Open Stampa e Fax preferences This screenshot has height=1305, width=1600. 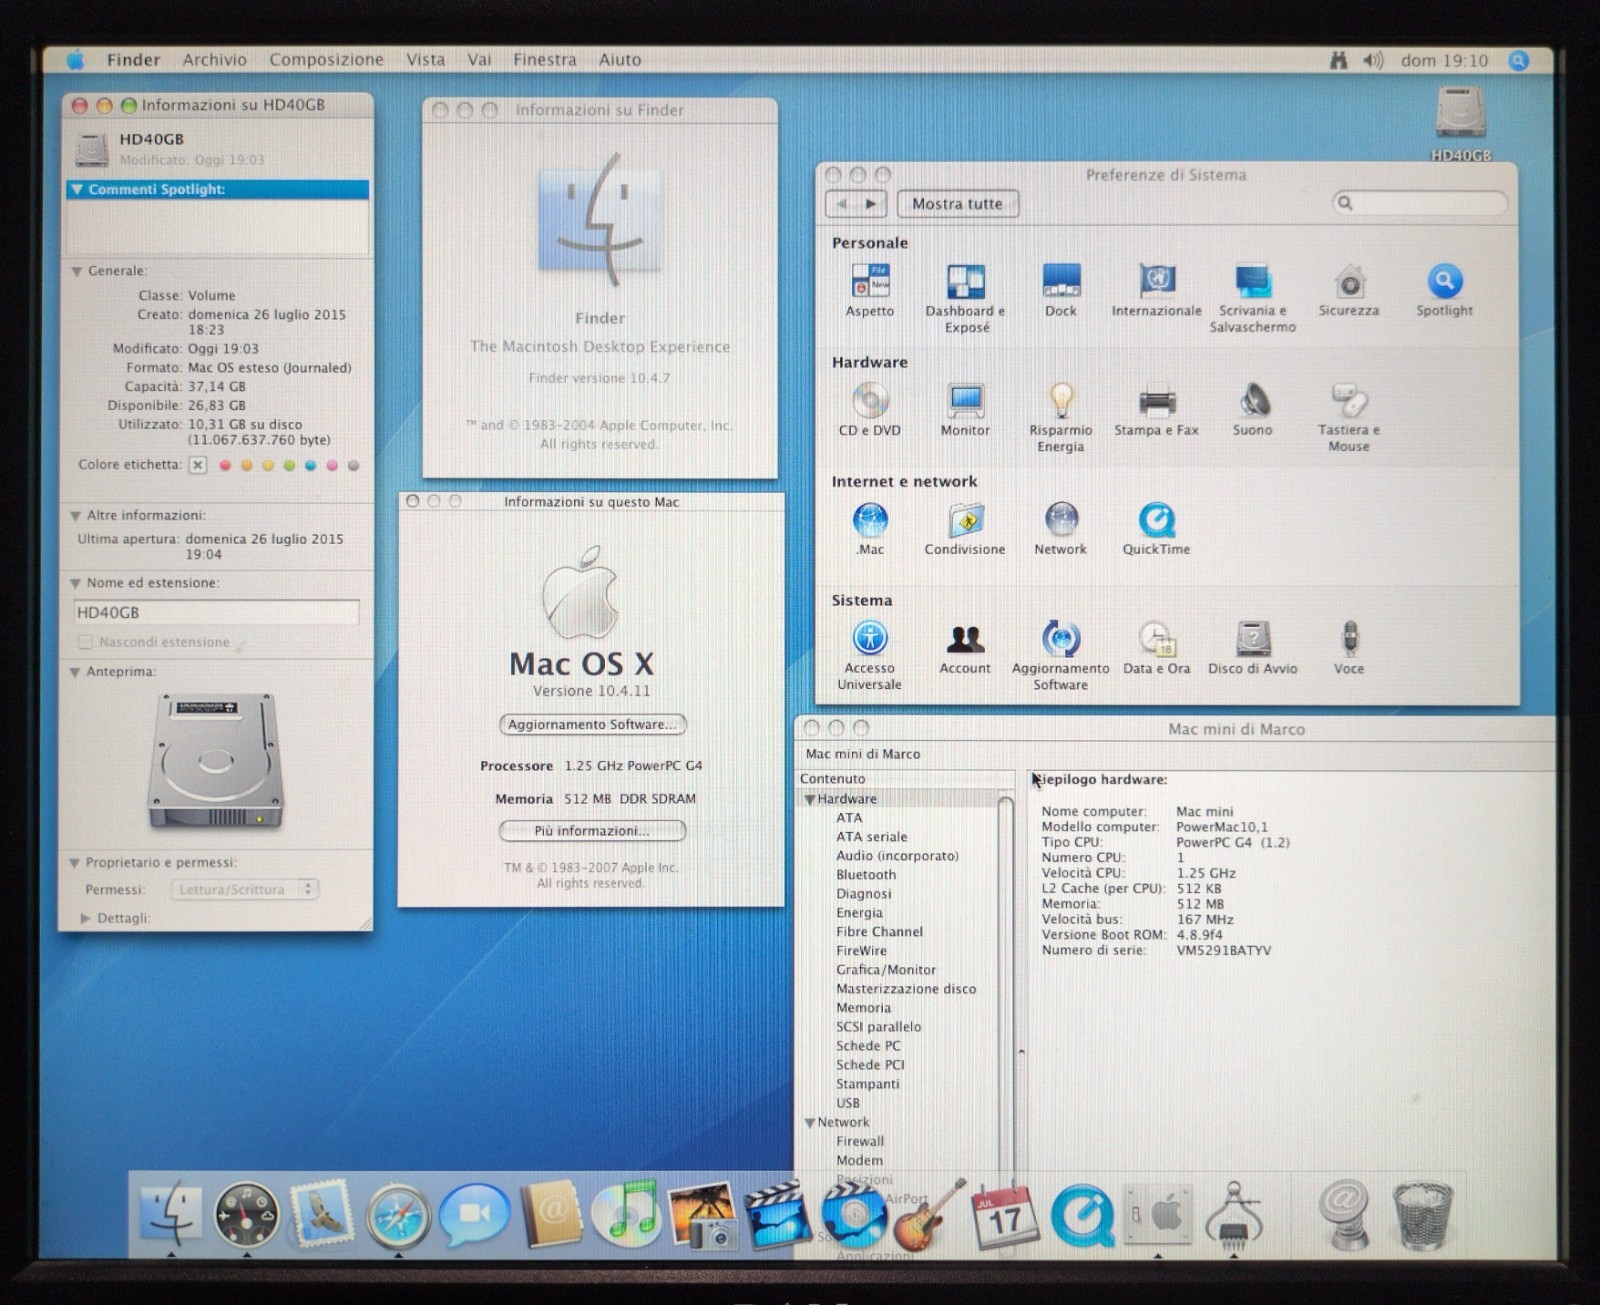[1157, 410]
